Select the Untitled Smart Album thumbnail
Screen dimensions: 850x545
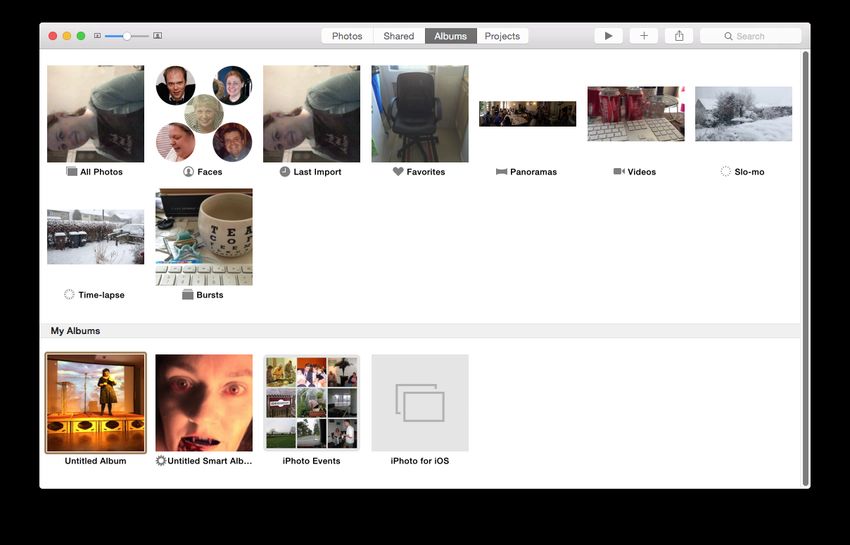tap(204, 403)
